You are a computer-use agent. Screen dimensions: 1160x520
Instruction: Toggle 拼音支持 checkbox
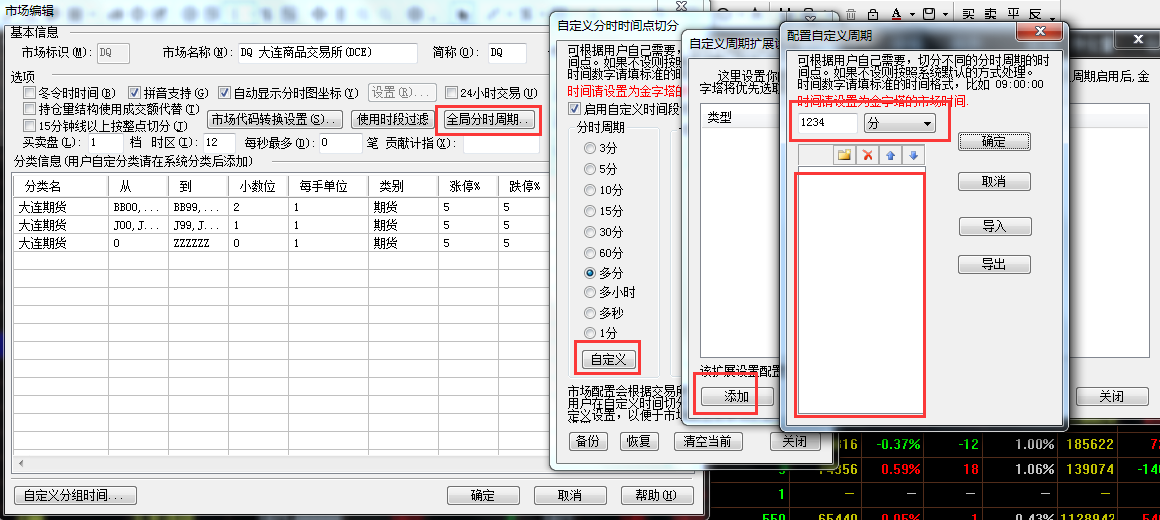click(135, 93)
